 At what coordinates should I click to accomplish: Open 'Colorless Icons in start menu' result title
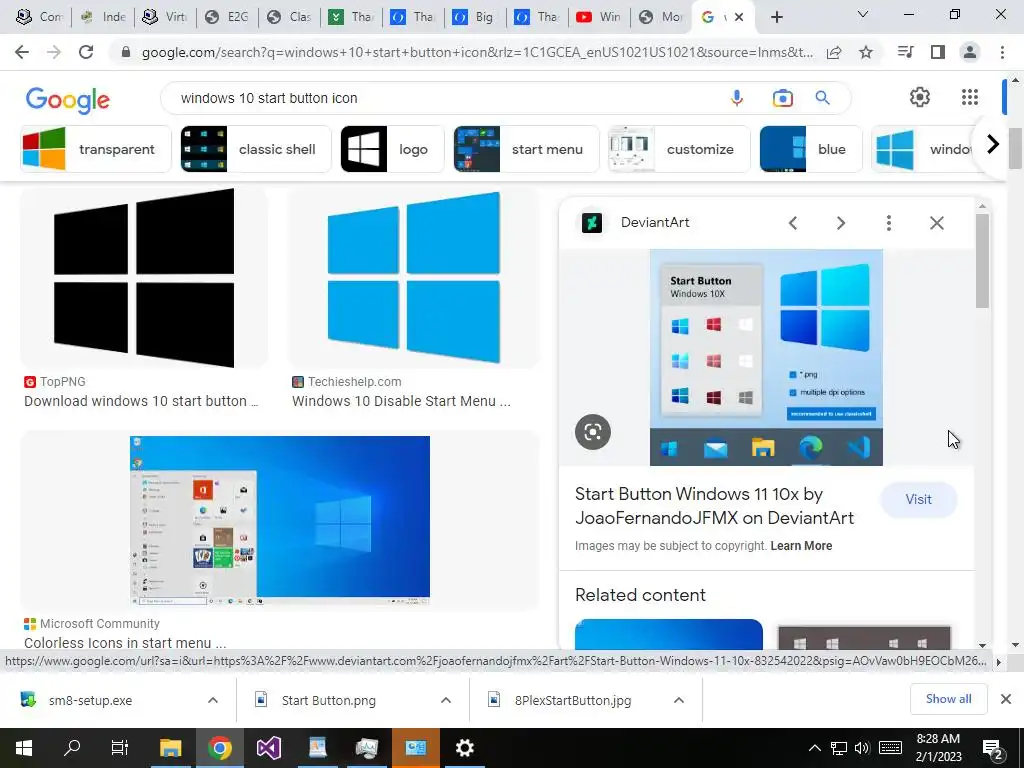(x=125, y=643)
